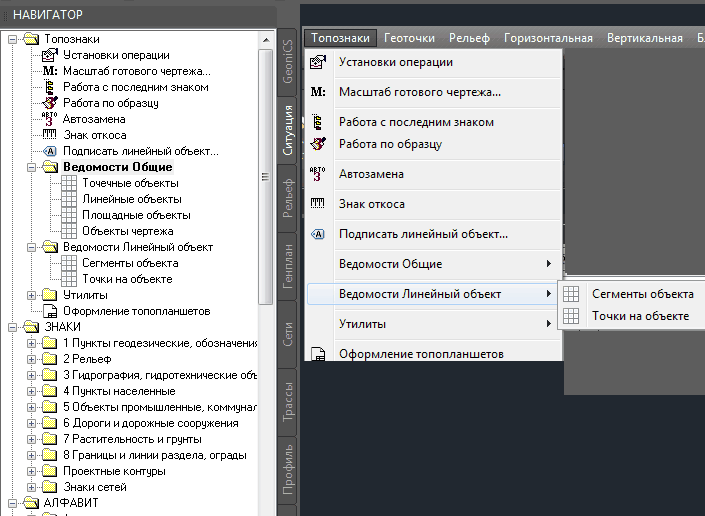
Task: Expand the 2 Рельеф folder in the tree
Action: coord(31,359)
